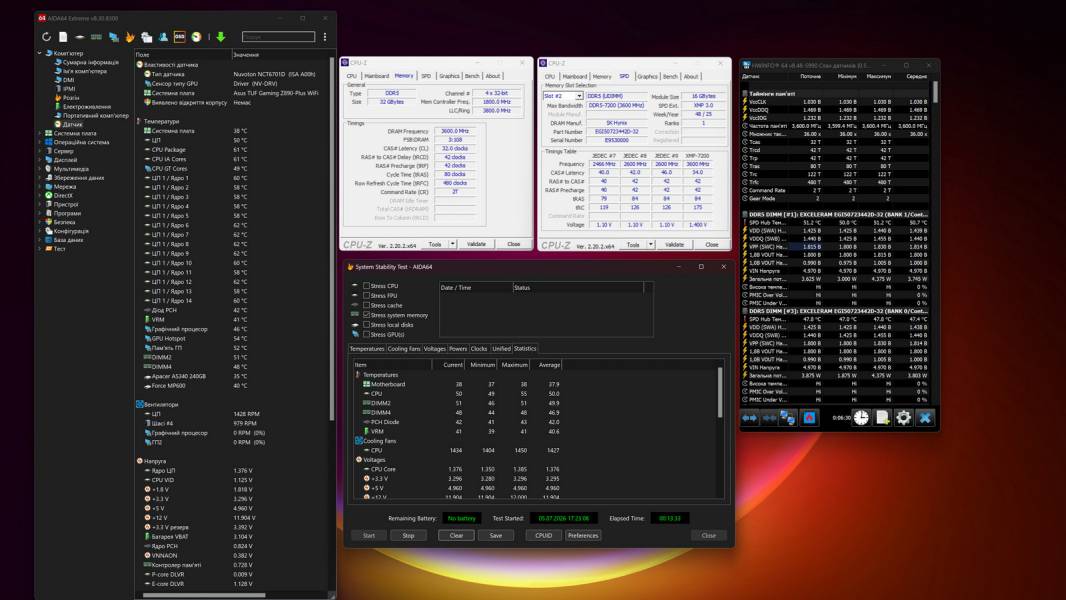1066x600 pixels.
Task: Enable Stress local disks checkbox
Action: [x=366, y=325]
